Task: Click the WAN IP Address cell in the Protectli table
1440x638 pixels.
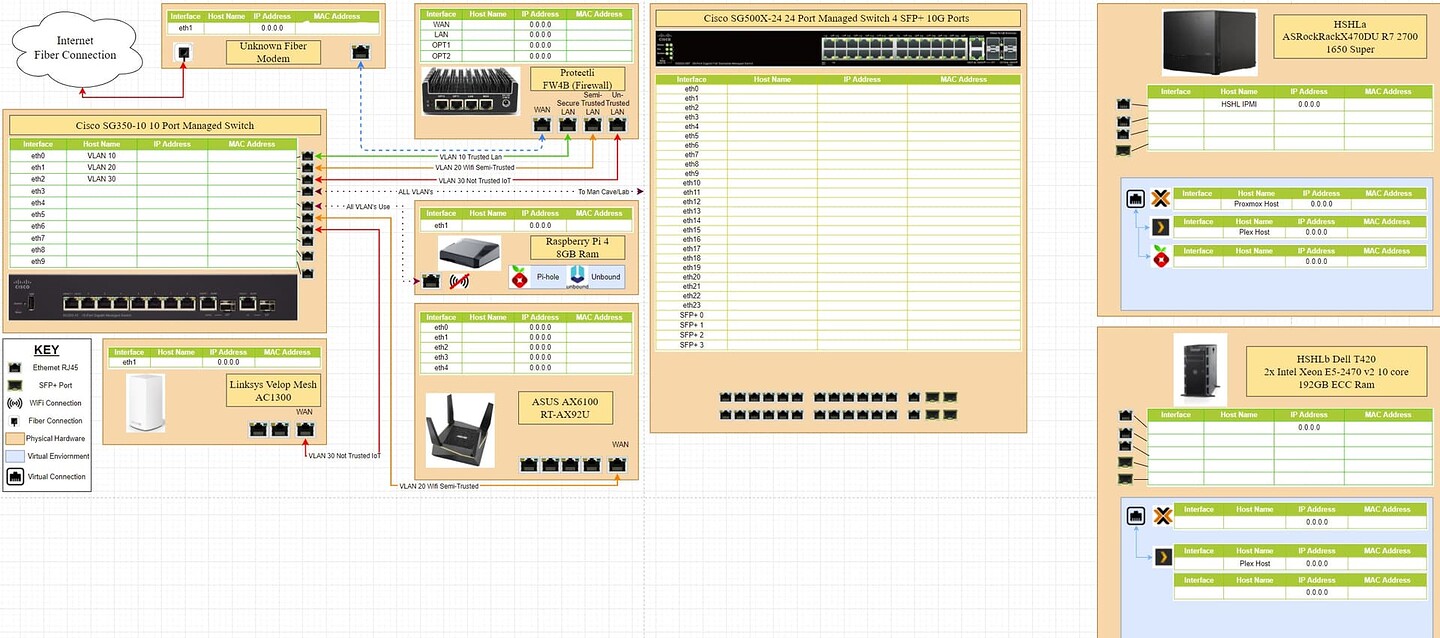Action: click(540, 24)
